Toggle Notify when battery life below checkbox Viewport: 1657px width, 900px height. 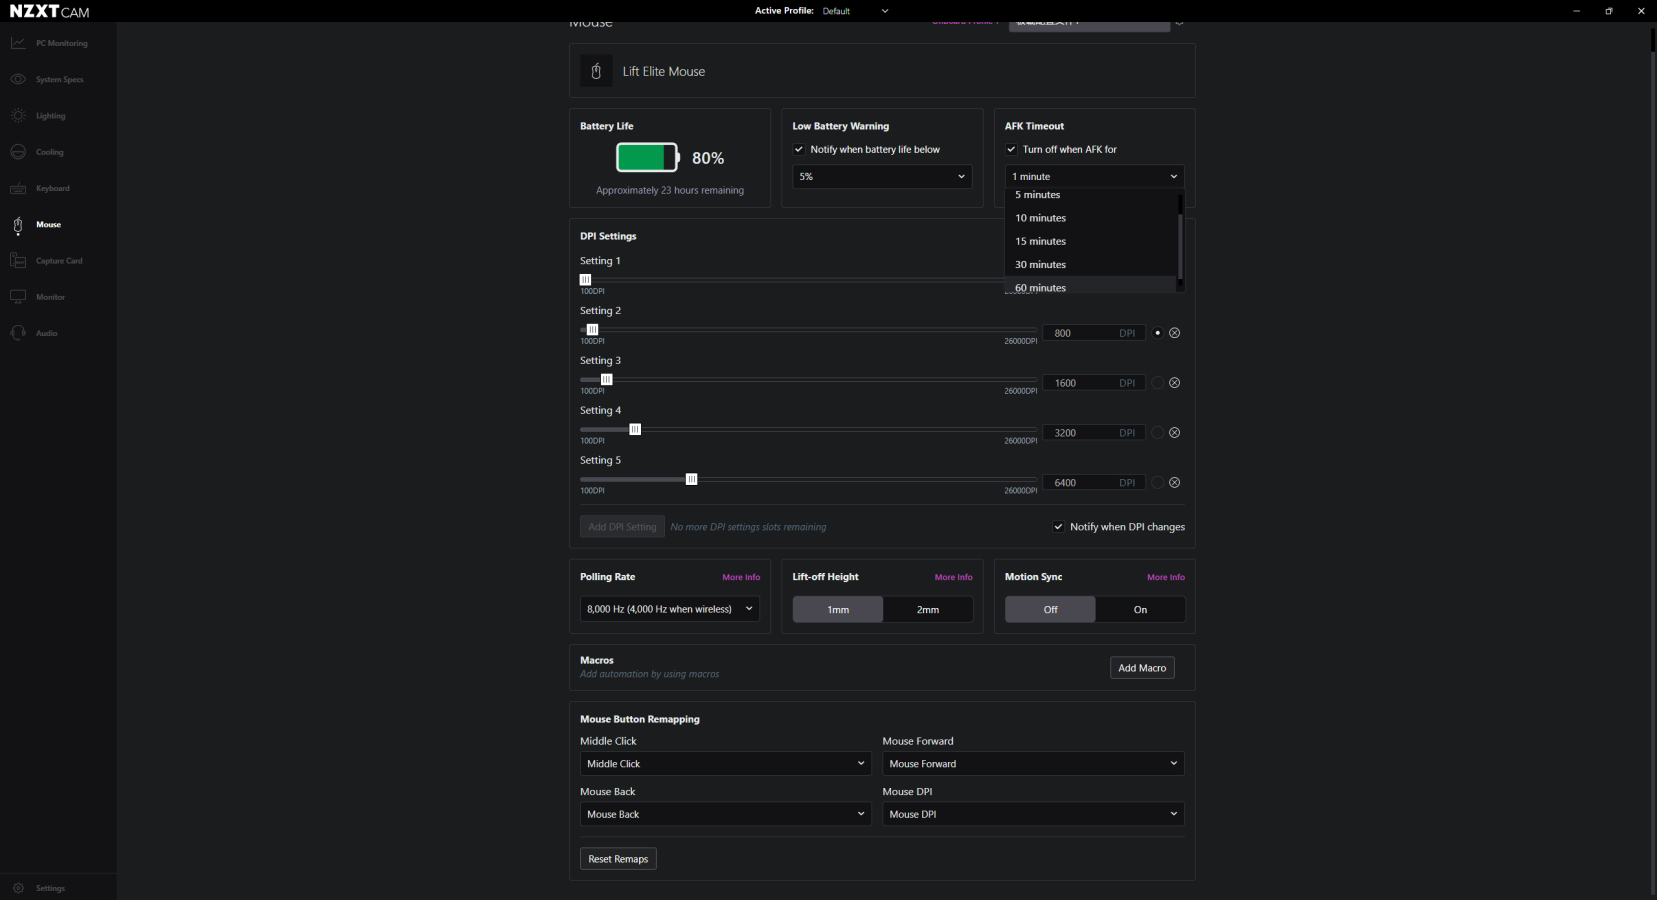click(x=799, y=150)
